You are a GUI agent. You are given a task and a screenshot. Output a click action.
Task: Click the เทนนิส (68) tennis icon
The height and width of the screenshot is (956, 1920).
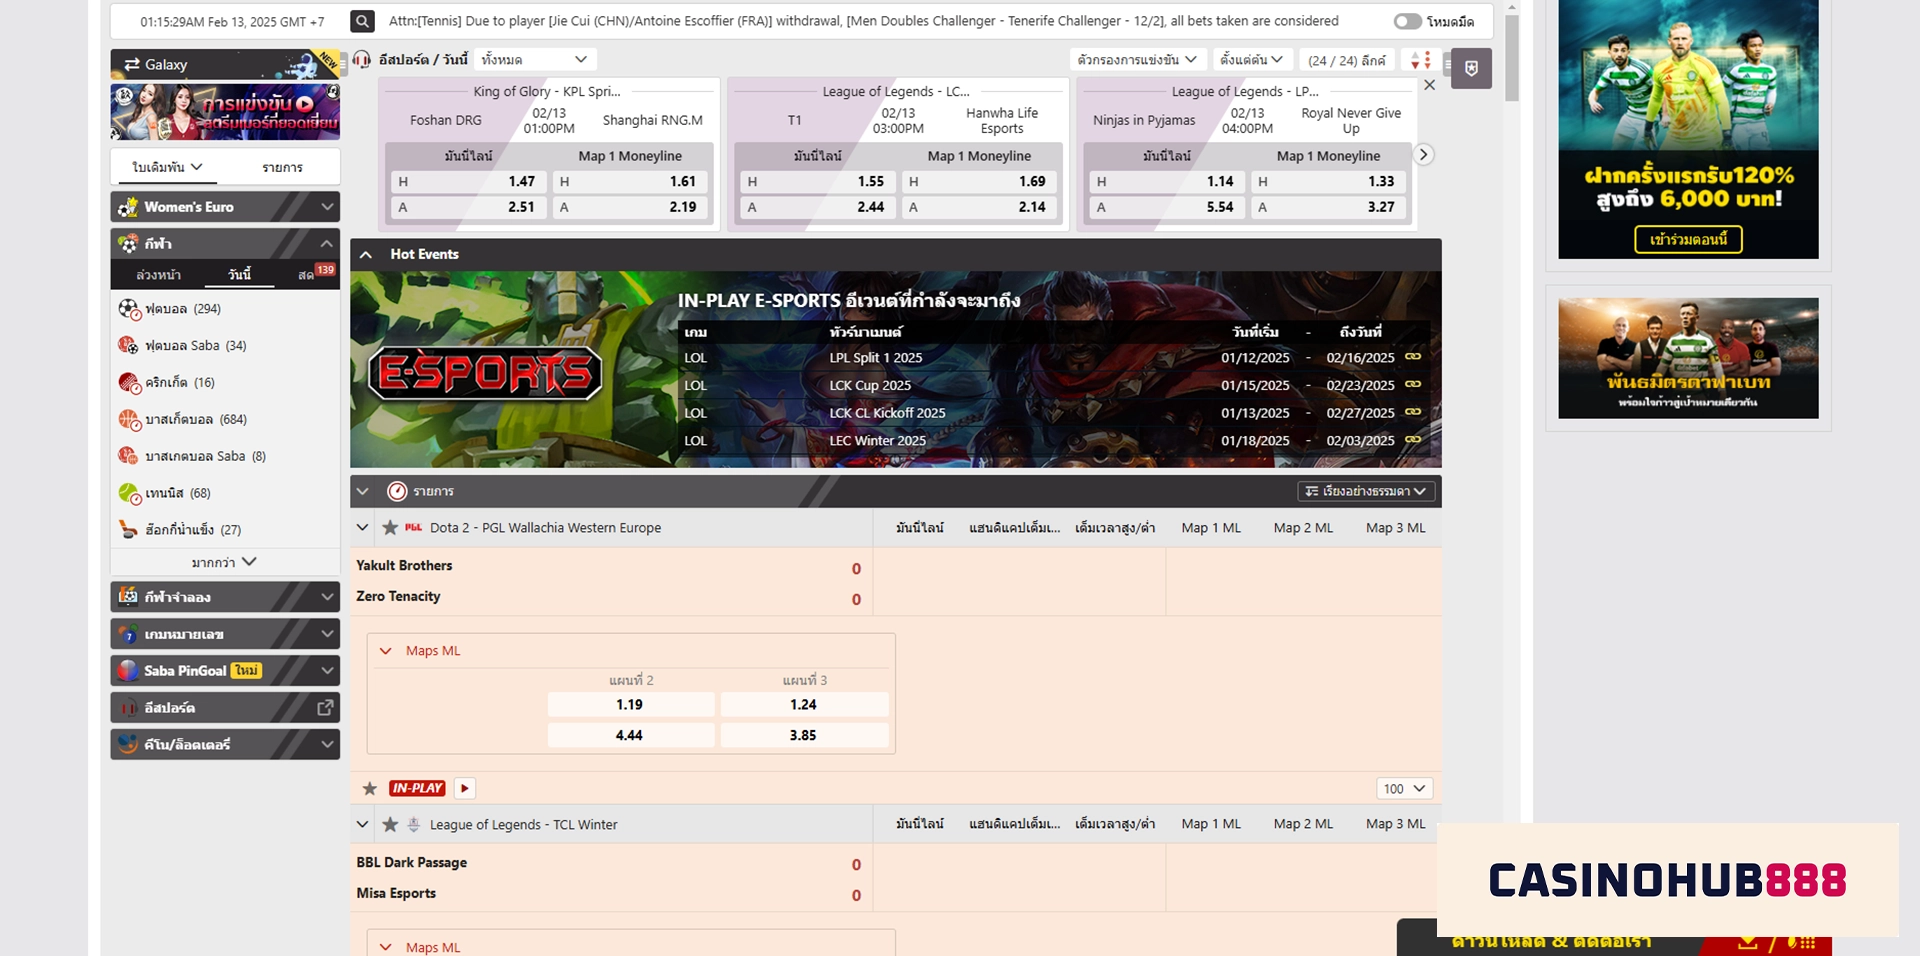(128, 493)
